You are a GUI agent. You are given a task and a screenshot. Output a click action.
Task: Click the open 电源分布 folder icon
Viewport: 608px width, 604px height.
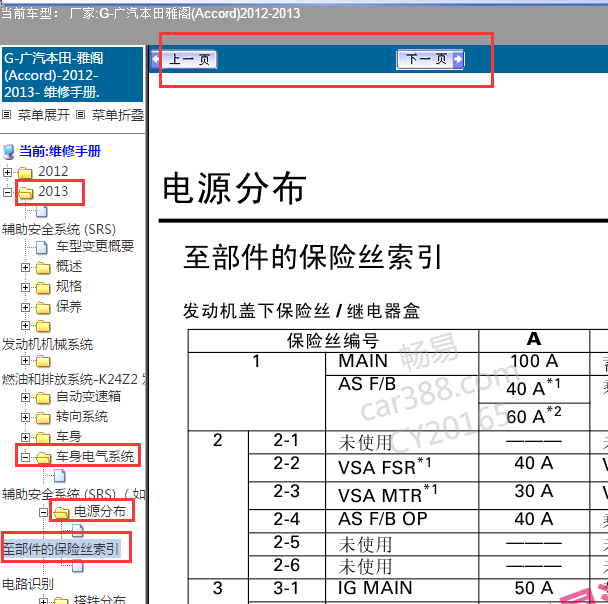tap(61, 513)
